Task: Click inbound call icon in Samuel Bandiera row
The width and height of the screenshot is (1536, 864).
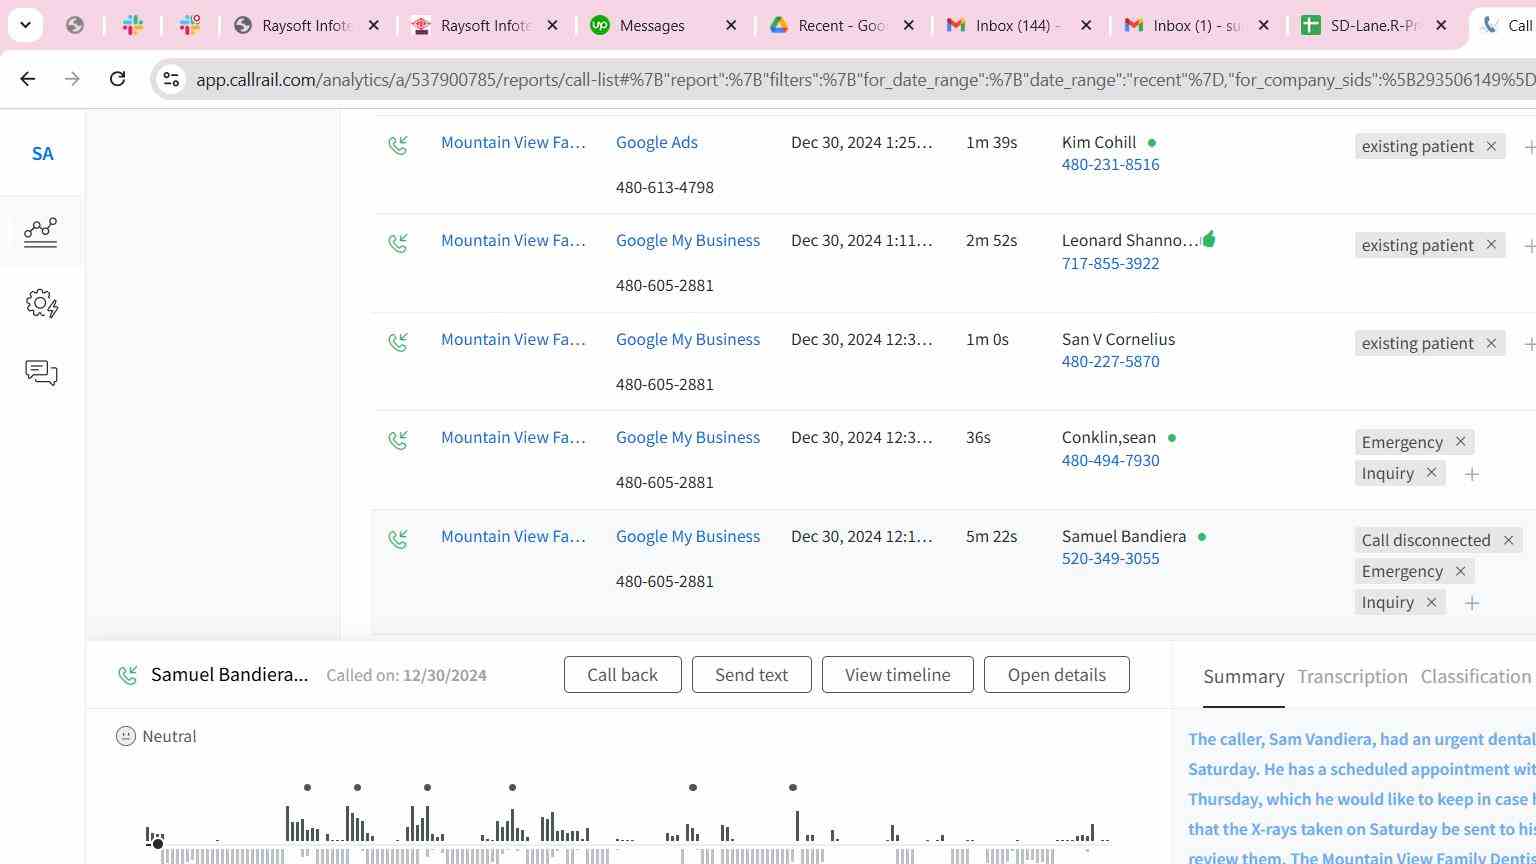Action: pyautogui.click(x=398, y=540)
